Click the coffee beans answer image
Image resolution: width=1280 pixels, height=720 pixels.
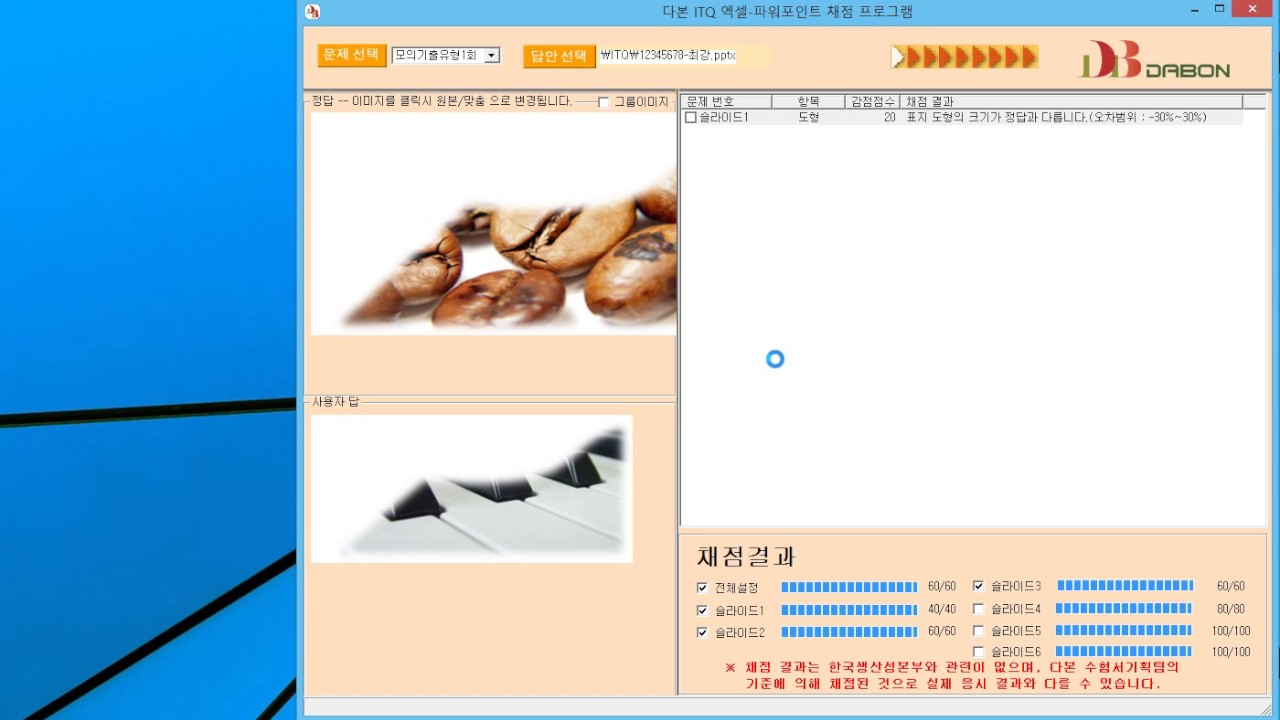(494, 223)
